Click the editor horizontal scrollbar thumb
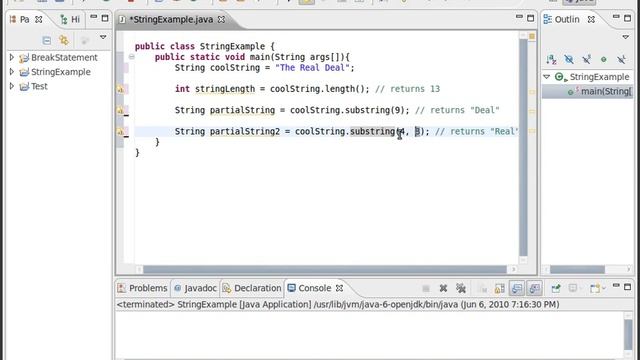The image size is (640, 360). pos(325,269)
